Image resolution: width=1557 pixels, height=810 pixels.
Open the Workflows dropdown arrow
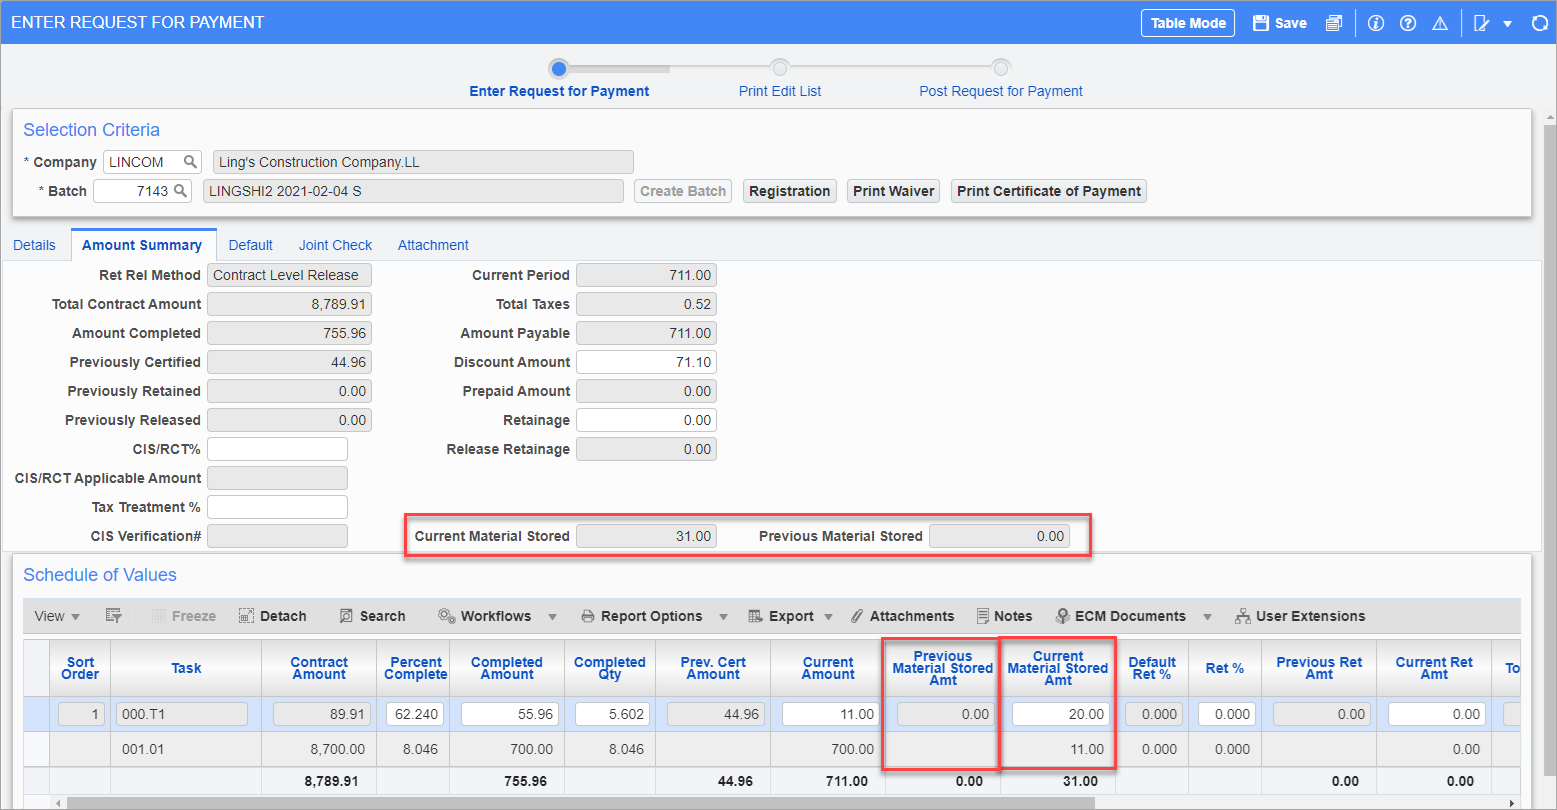552,616
